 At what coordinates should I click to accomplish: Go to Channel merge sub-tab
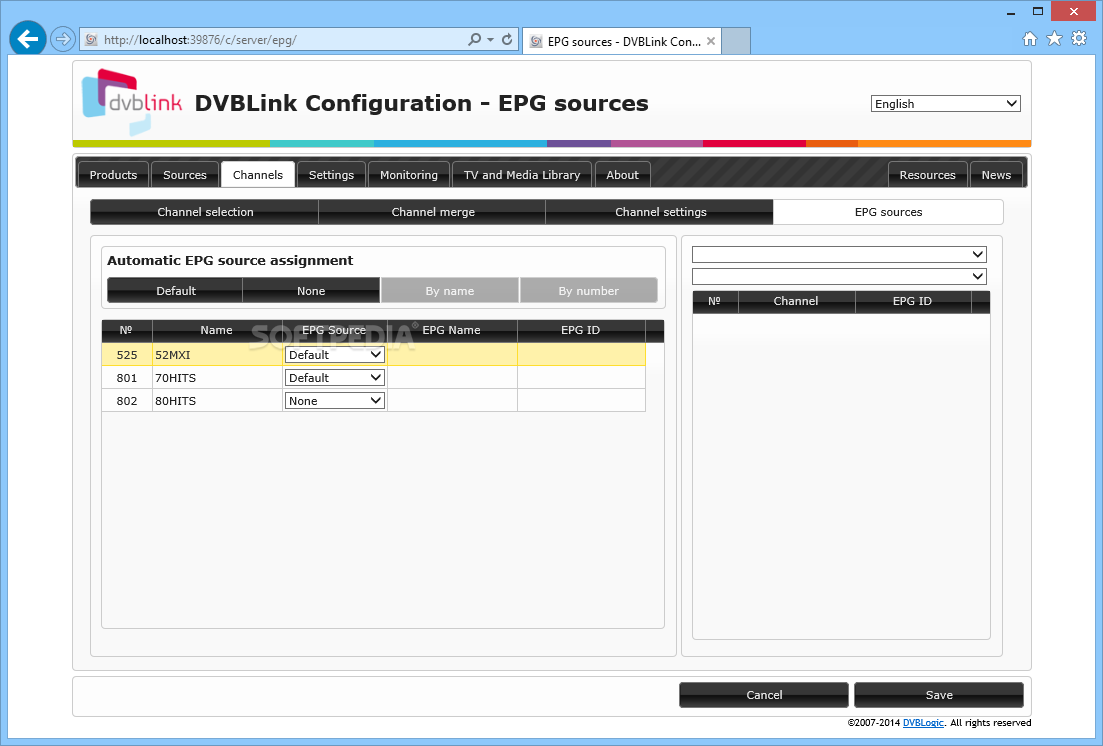[x=433, y=212]
